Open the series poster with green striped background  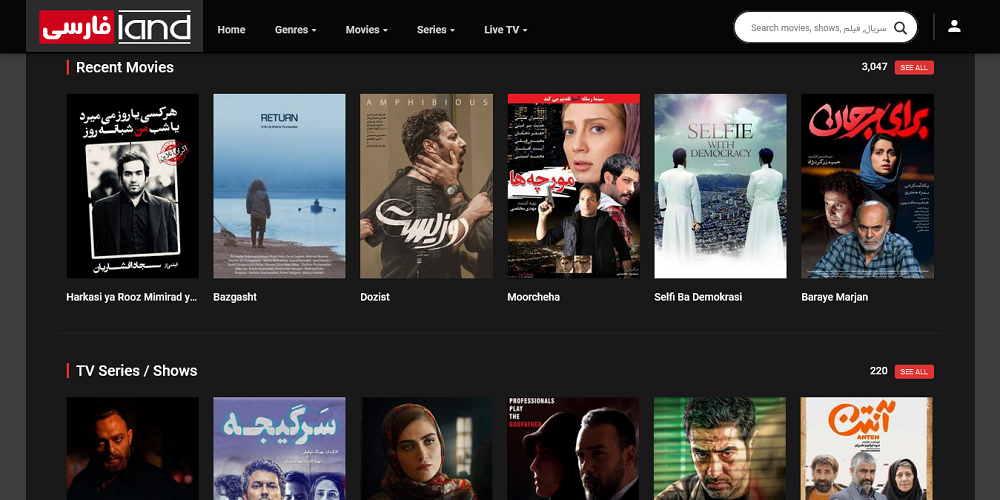coord(721,449)
